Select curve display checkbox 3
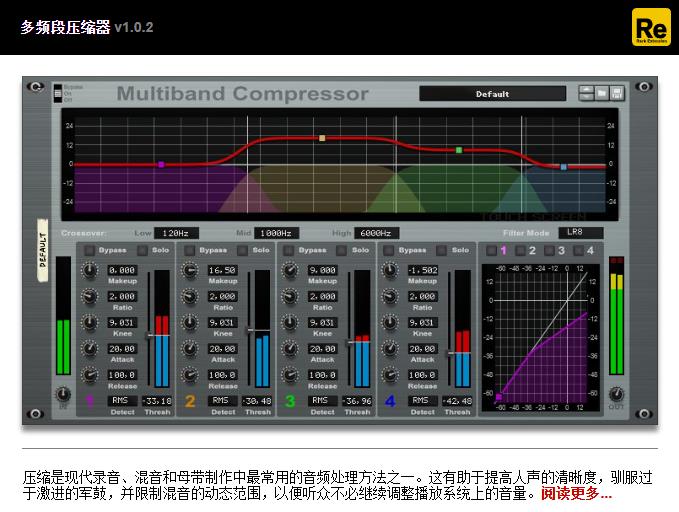The image size is (679, 512). pos(549,250)
